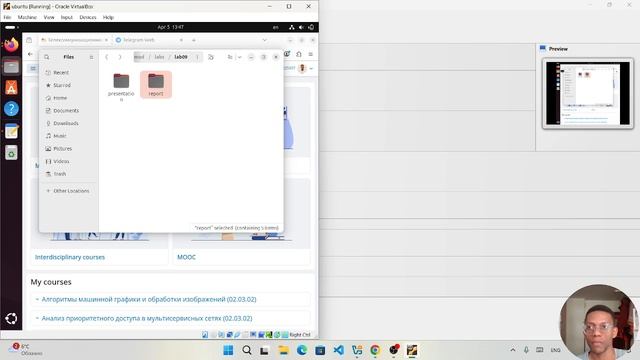The height and width of the screenshot is (360, 640).
Task: Open Visual Studio Code in taskbar
Action: (x=338, y=350)
